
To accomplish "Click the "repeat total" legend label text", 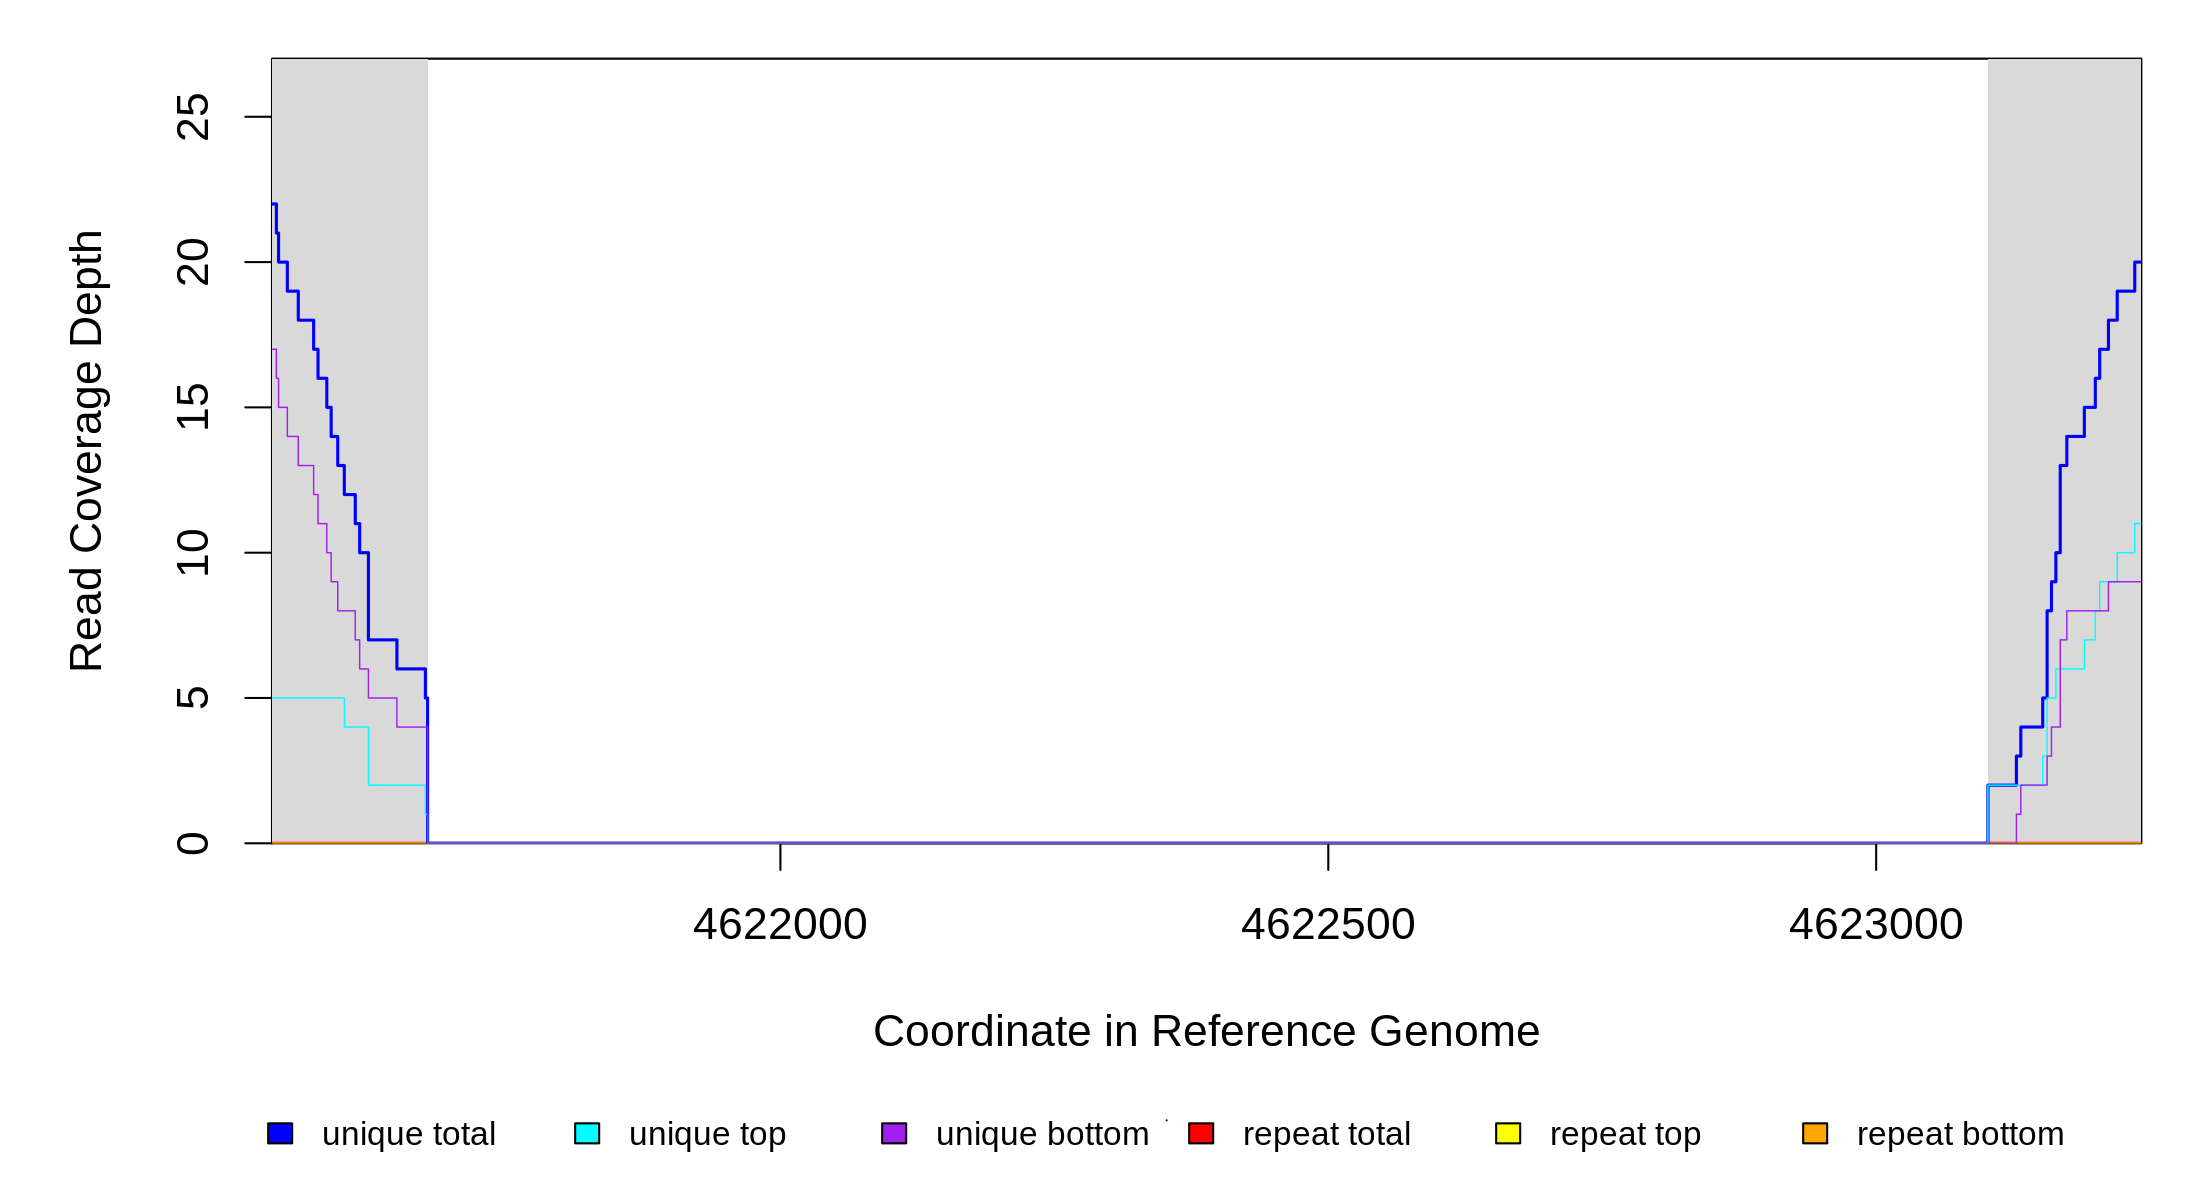I will [x=1326, y=1134].
